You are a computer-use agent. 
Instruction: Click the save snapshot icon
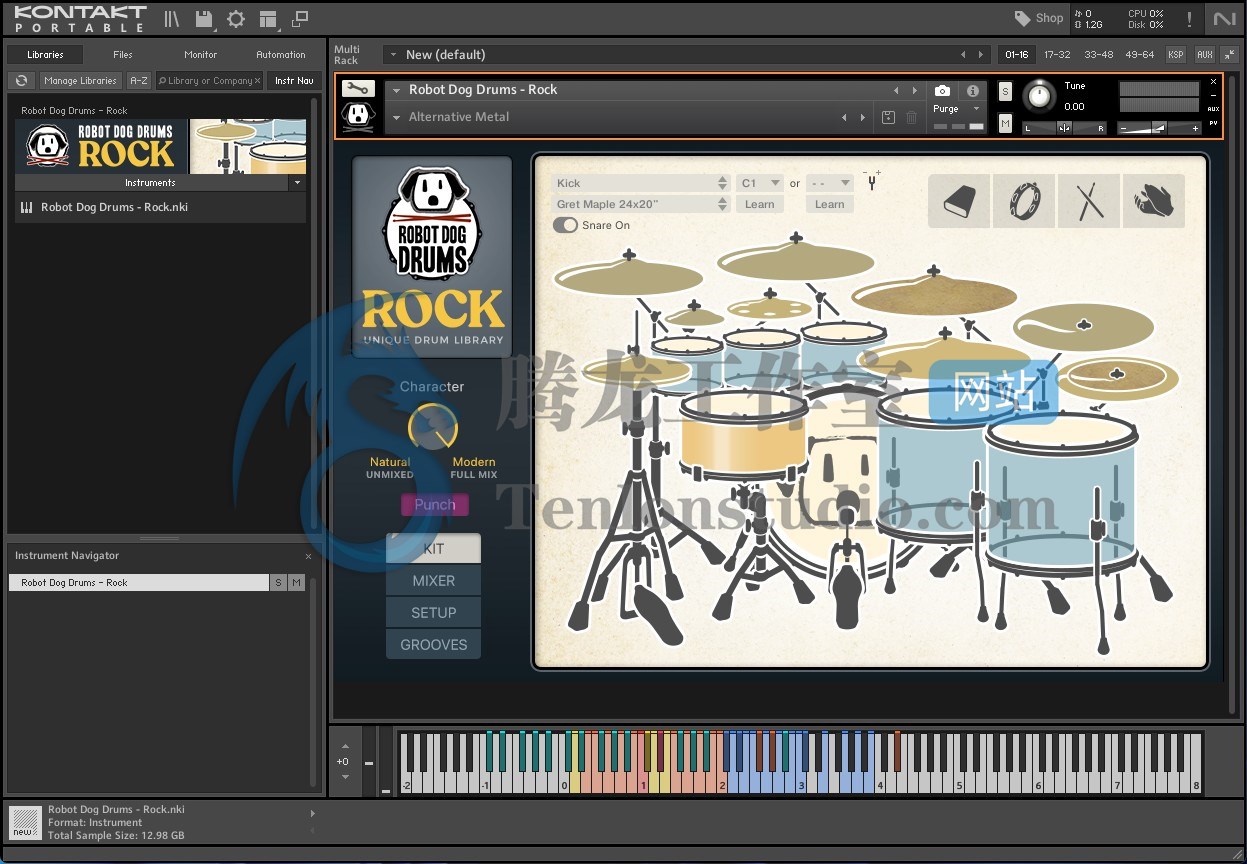click(888, 117)
